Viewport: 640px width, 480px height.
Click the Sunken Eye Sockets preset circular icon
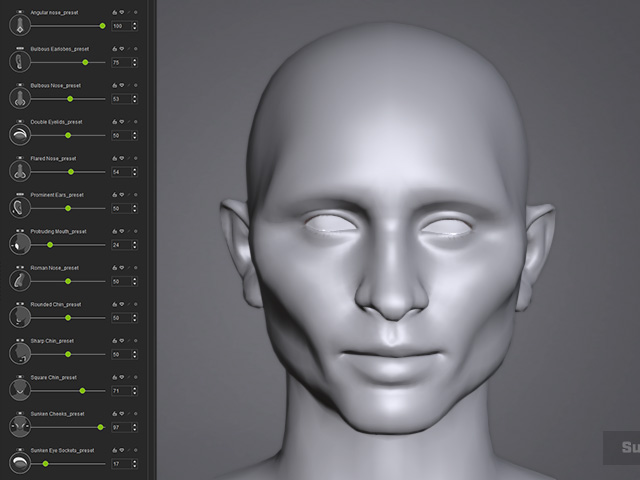pyautogui.click(x=20, y=463)
